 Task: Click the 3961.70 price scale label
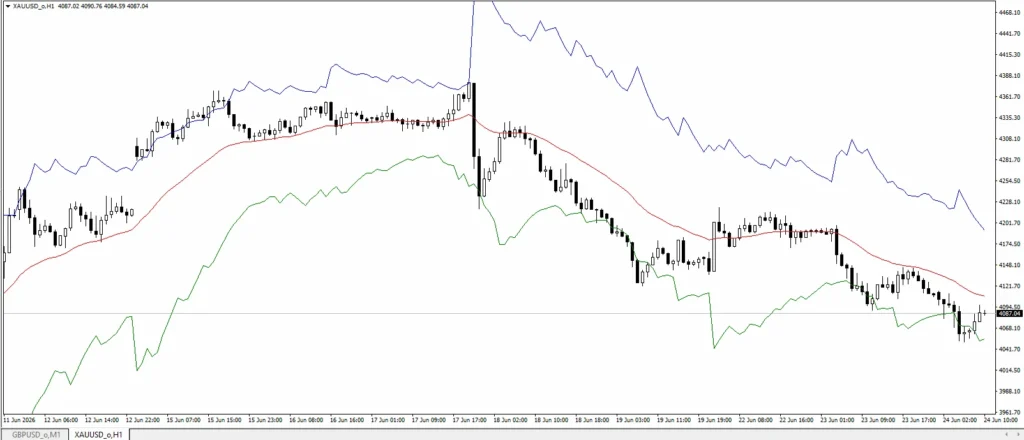pyautogui.click(x=1010, y=413)
